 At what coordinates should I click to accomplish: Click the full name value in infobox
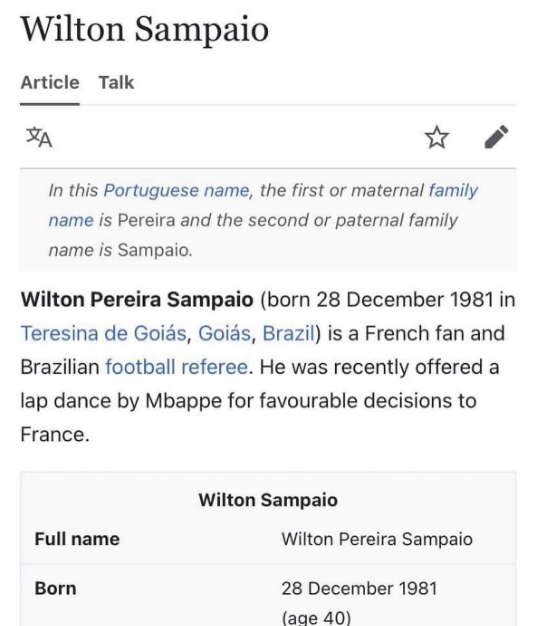[x=377, y=539]
